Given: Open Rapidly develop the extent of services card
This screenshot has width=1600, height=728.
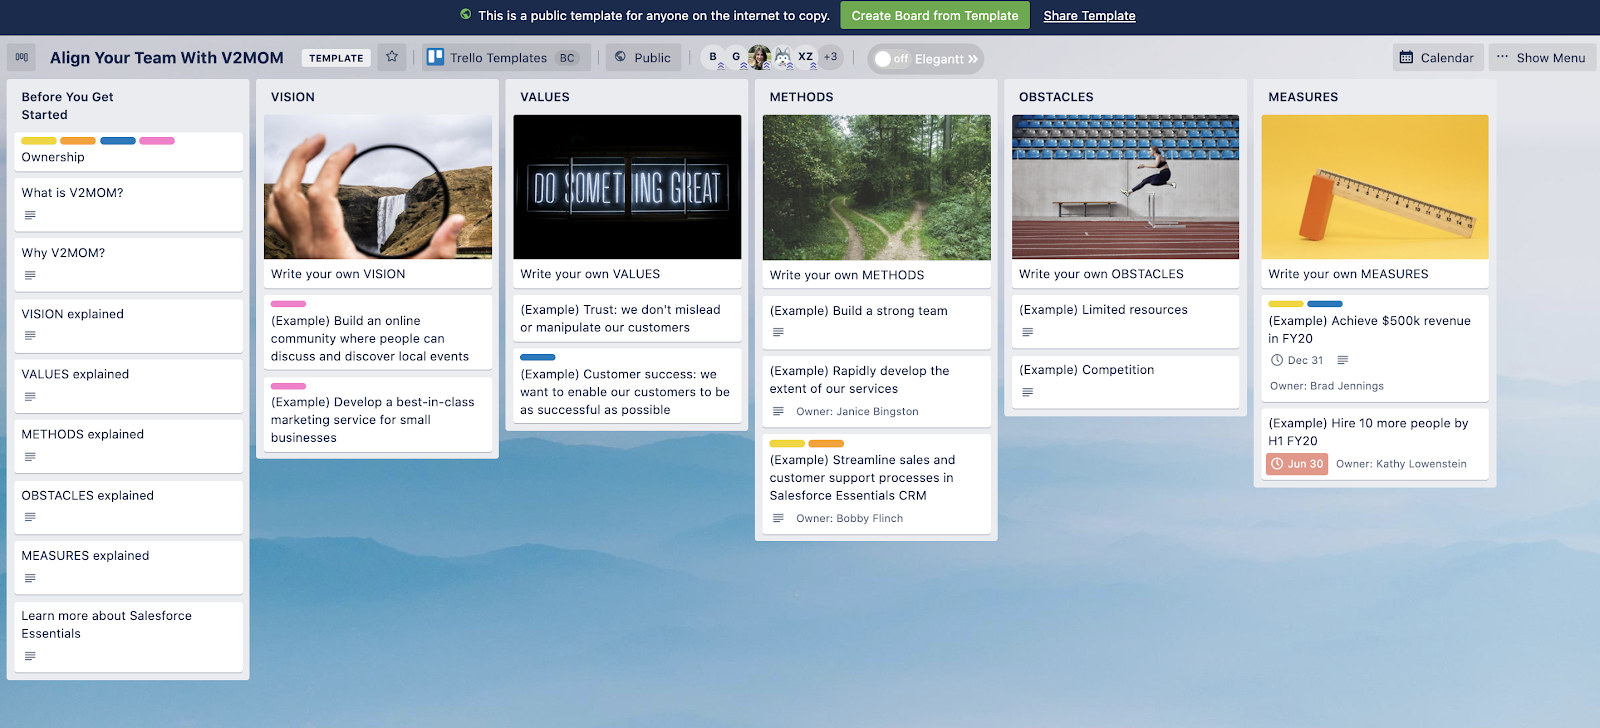Looking at the screenshot, I should (877, 391).
